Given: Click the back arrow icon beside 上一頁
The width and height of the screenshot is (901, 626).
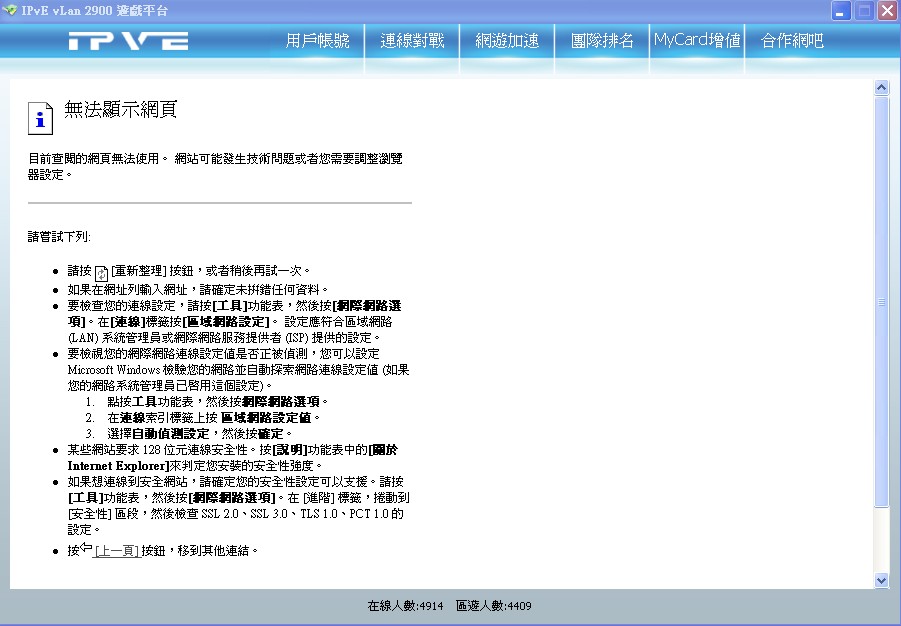Looking at the screenshot, I should point(86,547).
